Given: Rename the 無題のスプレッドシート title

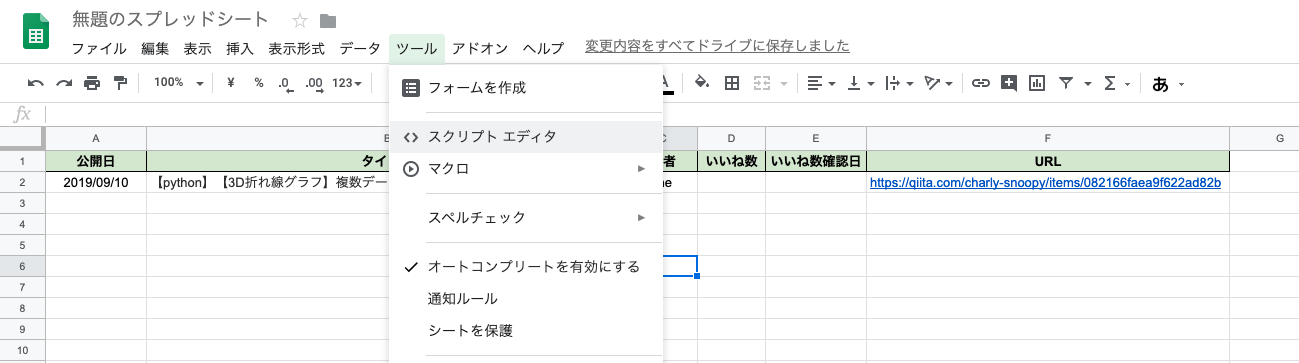Looking at the screenshot, I should click(x=171, y=20).
